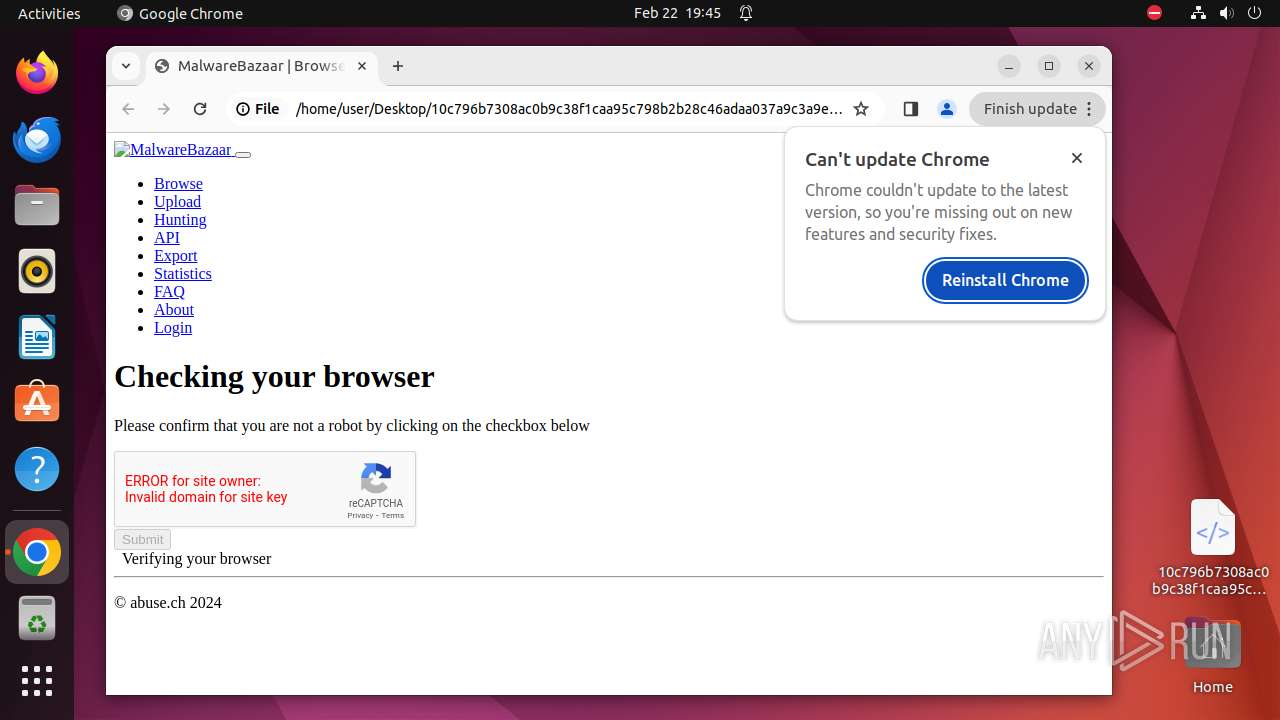Select the MalwareBazaar | Browse tab
1280x720 pixels.
pos(260,66)
